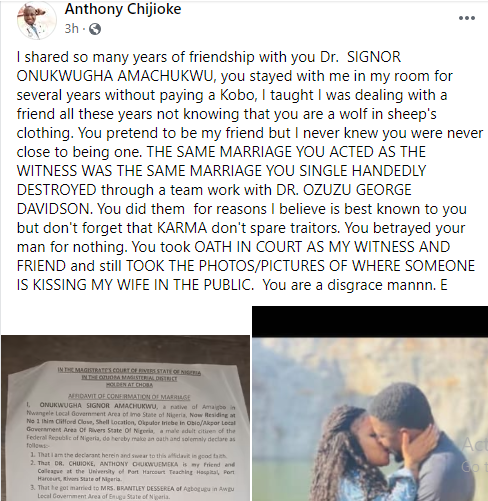This screenshot has width=488, height=501.
Task: View the affidavit document photo
Action: 125,418
